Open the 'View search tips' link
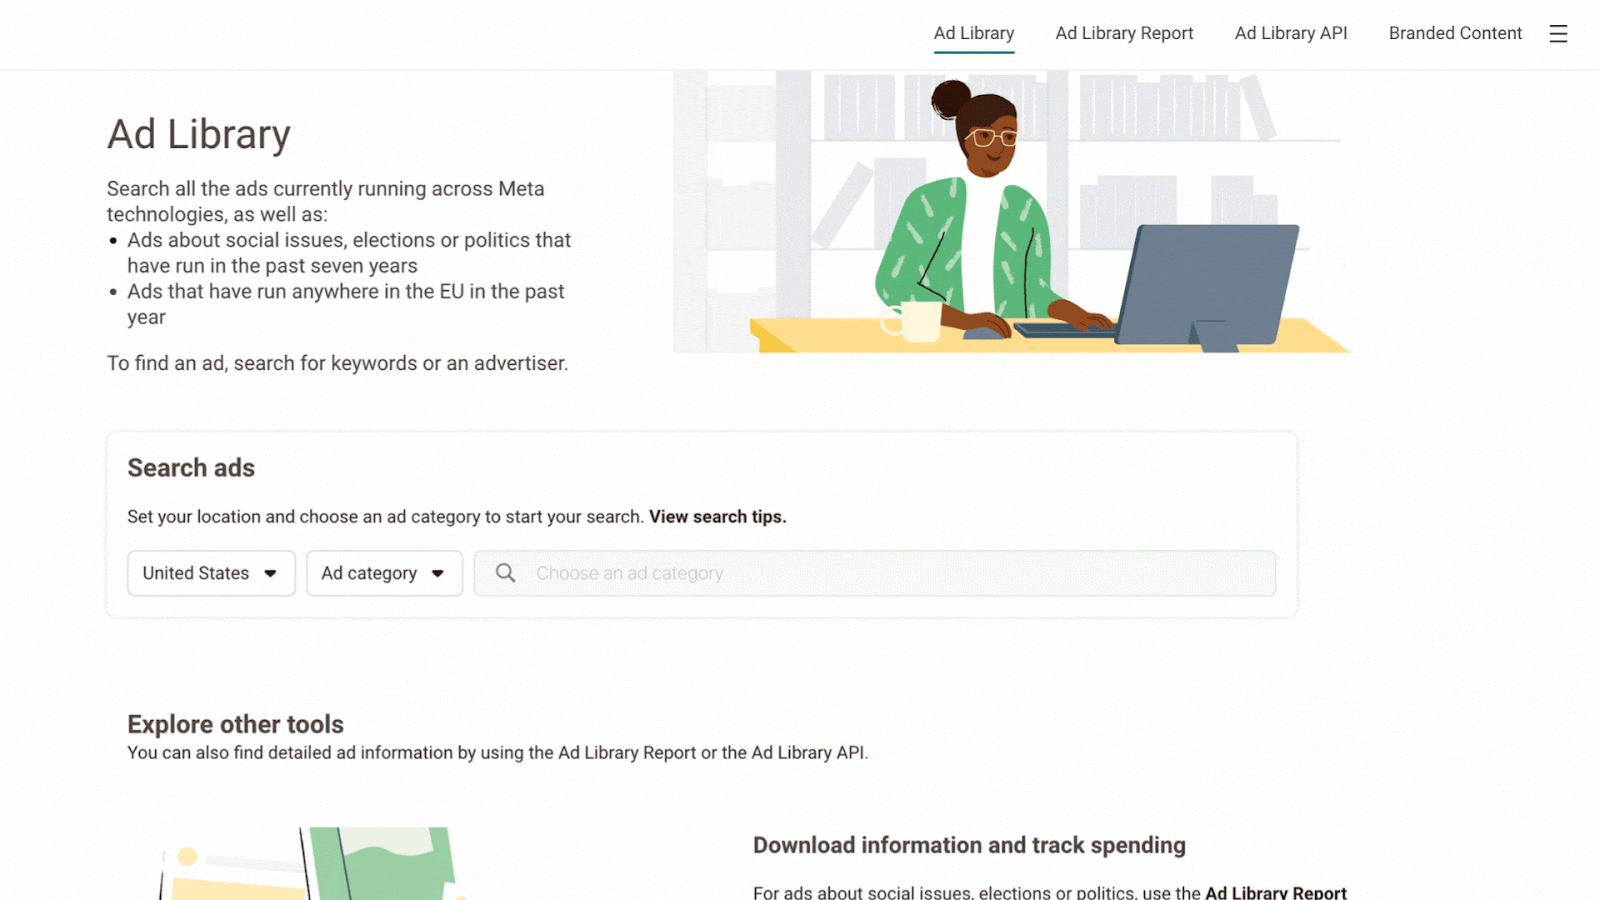This screenshot has height=900, width=1600. tap(717, 517)
